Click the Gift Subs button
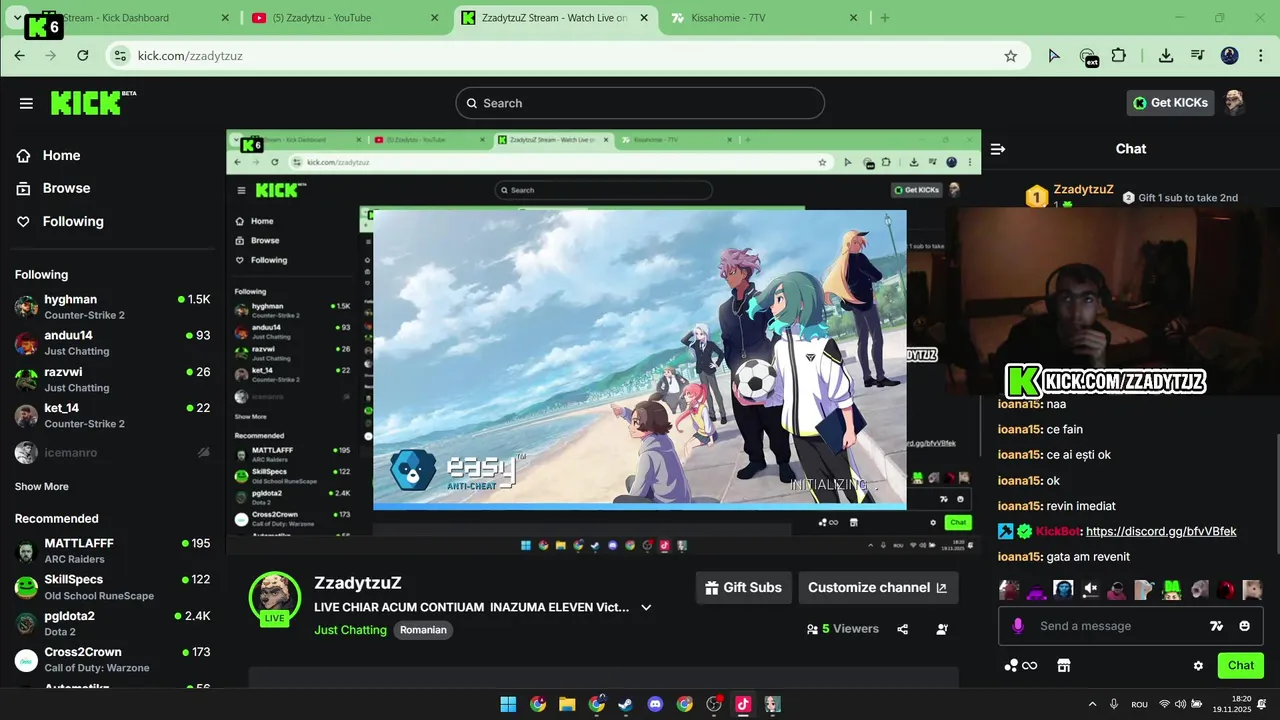This screenshot has height=720, width=1280. 743,588
